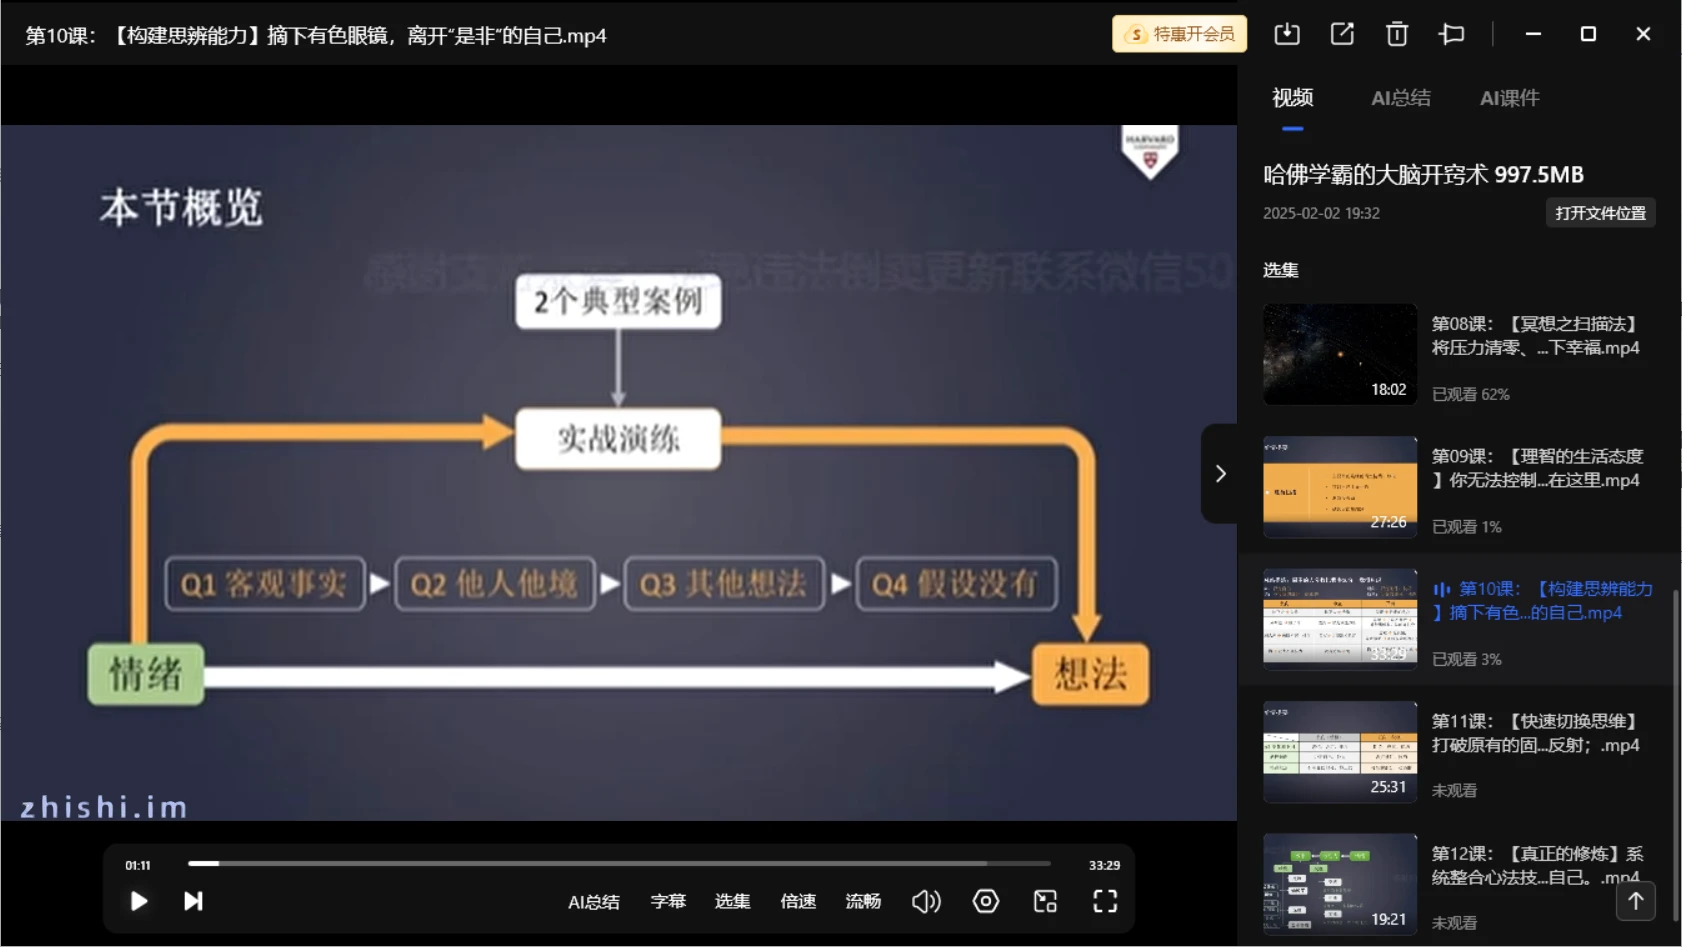Enable picture-in-picture mini player mode
This screenshot has width=1682, height=947.
1045,901
